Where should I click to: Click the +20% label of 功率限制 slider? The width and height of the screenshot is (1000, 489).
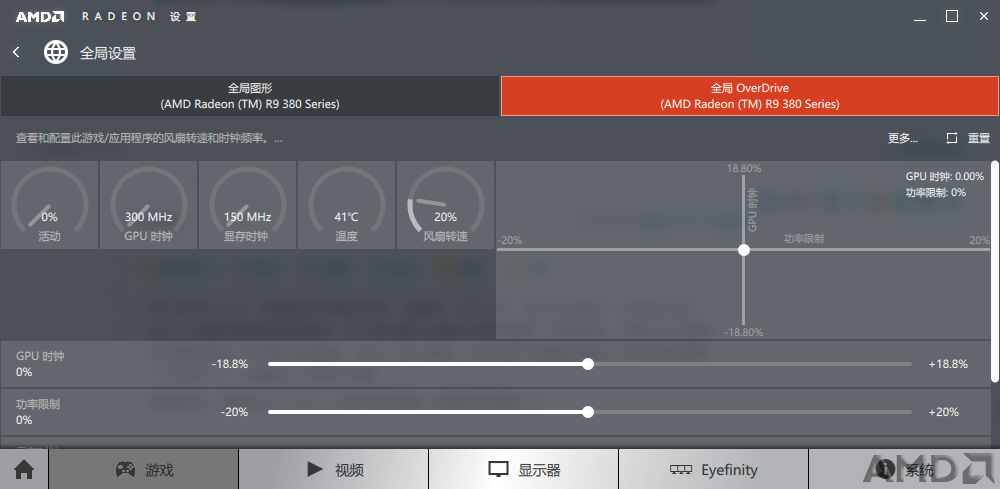click(943, 412)
